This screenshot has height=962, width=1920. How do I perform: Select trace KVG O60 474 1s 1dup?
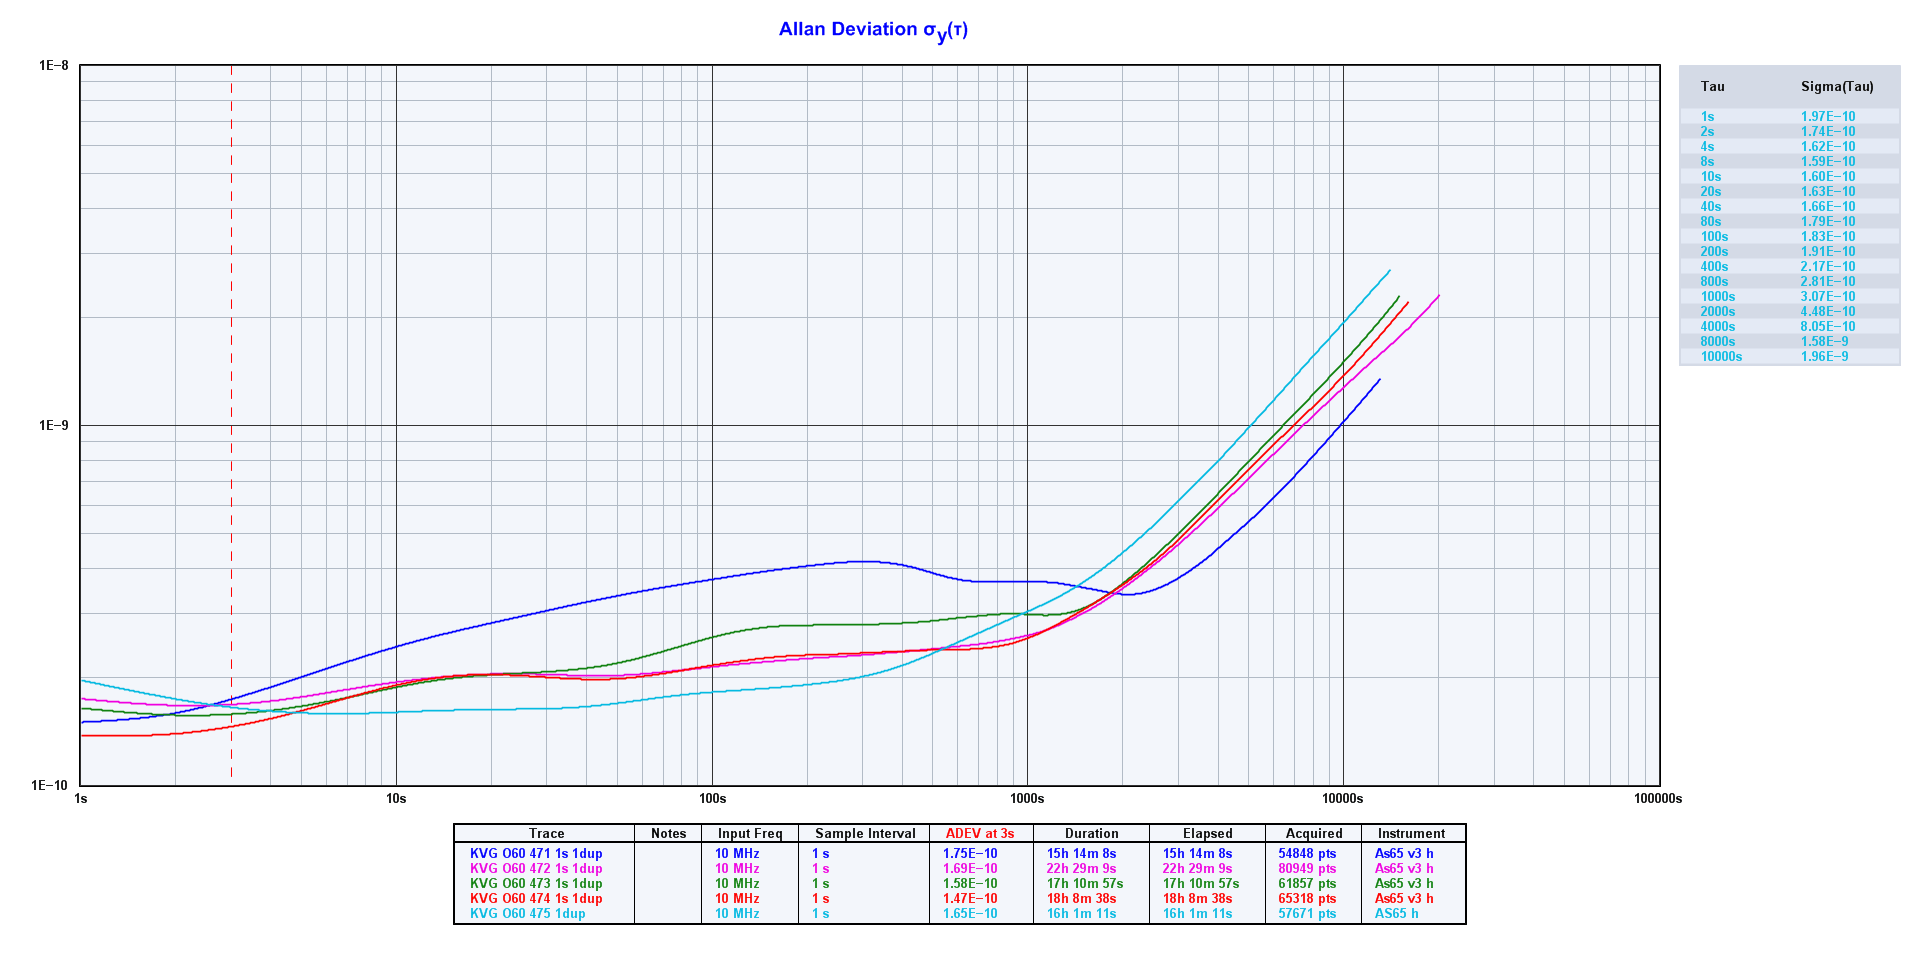click(x=536, y=899)
